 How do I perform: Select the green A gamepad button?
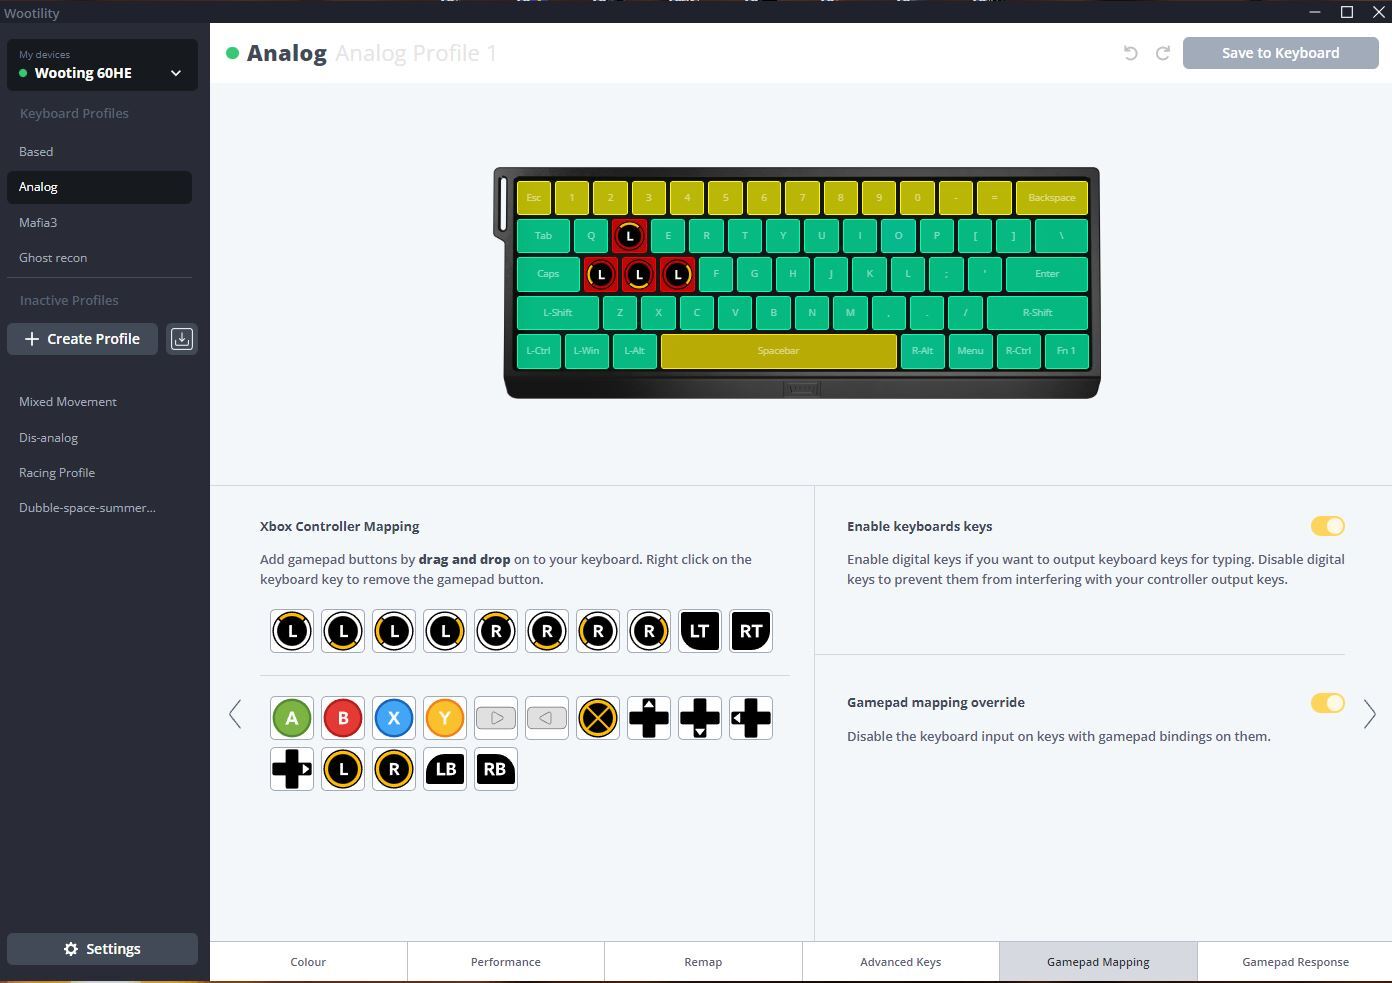pyautogui.click(x=292, y=718)
